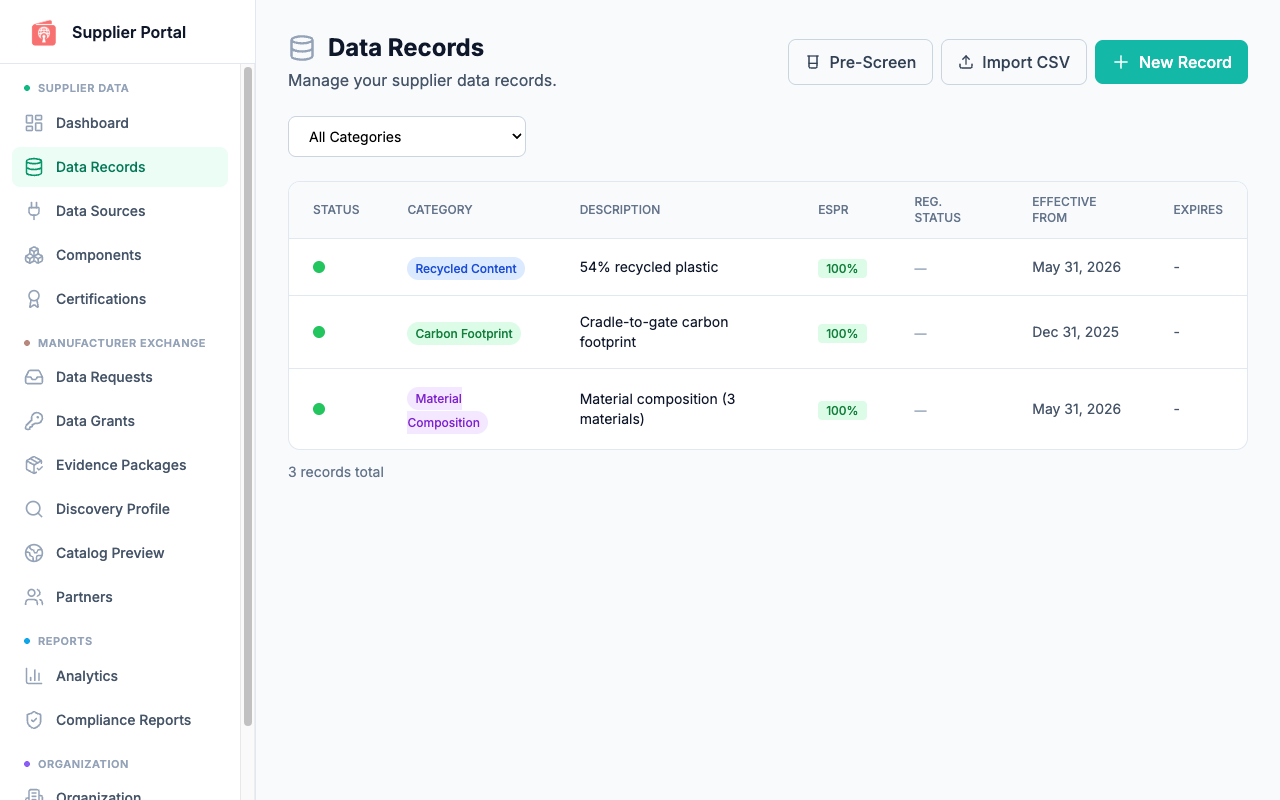Click Import CSV button
The width and height of the screenshot is (1280, 800).
[1014, 62]
